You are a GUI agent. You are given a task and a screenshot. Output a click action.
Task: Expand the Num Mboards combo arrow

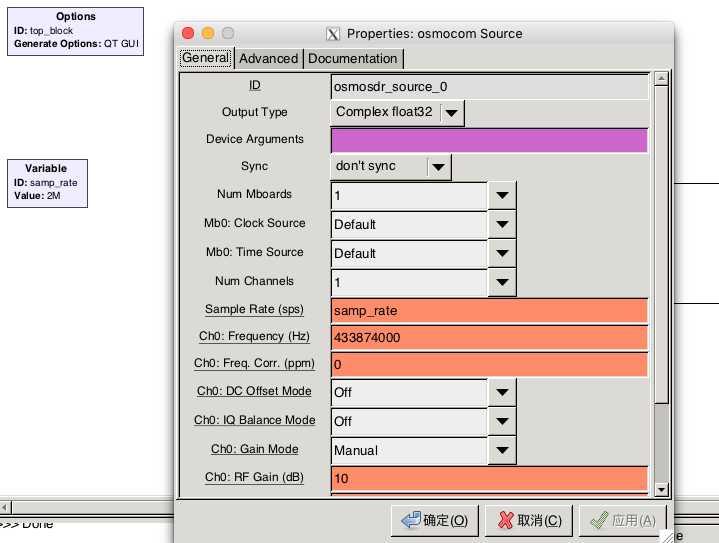click(502, 195)
